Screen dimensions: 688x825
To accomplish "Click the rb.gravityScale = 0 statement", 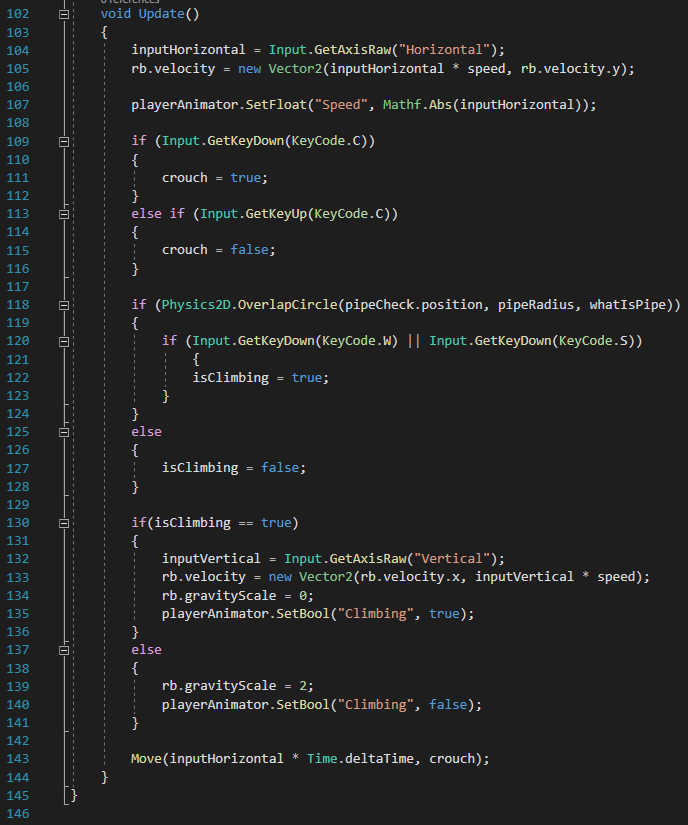I will (223, 595).
